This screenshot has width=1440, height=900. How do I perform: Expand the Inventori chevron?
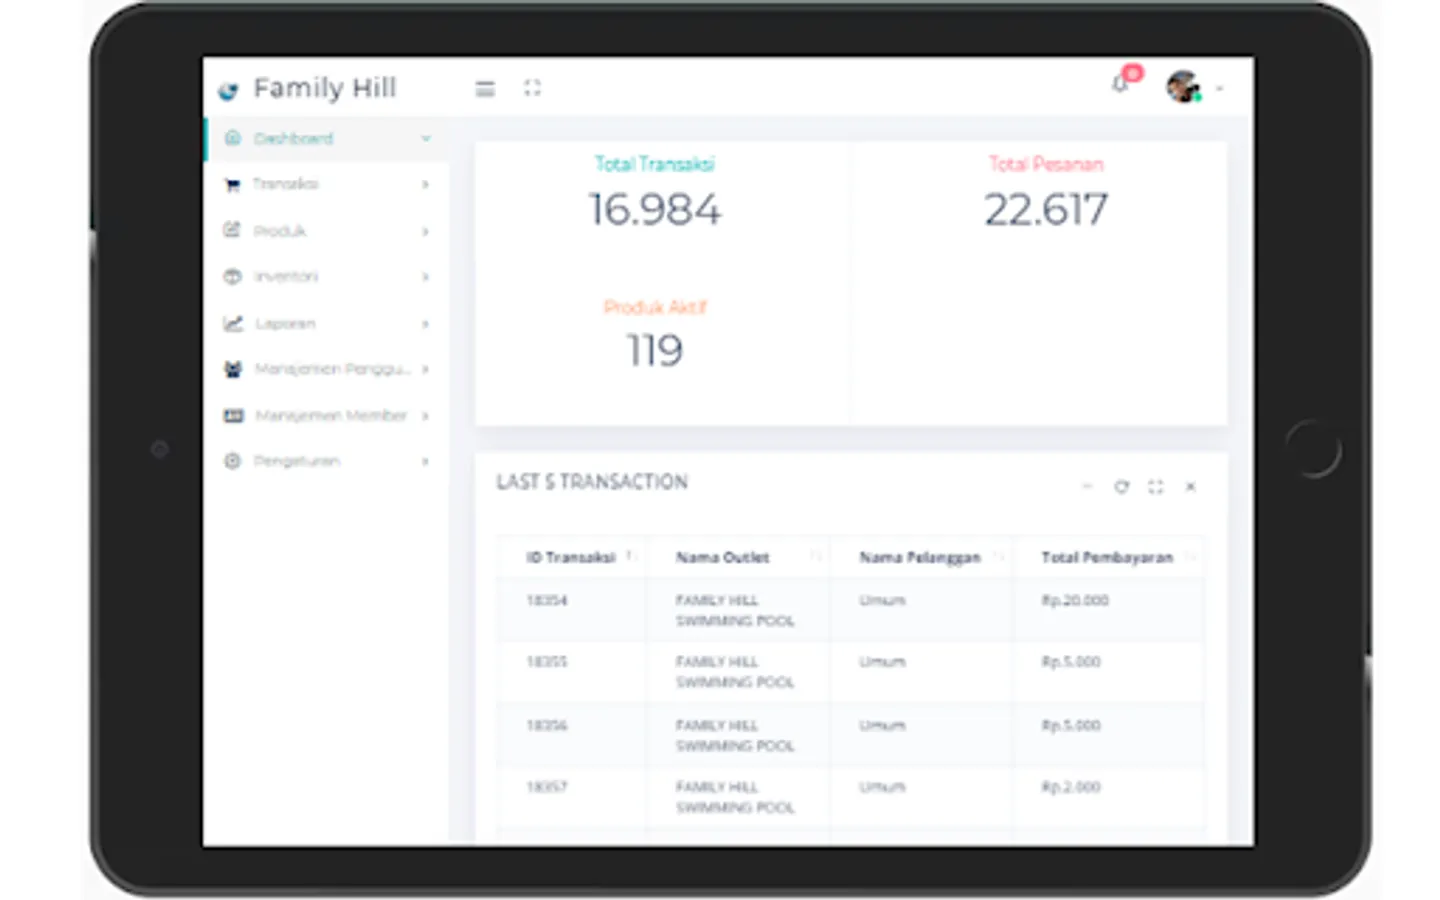tap(426, 277)
